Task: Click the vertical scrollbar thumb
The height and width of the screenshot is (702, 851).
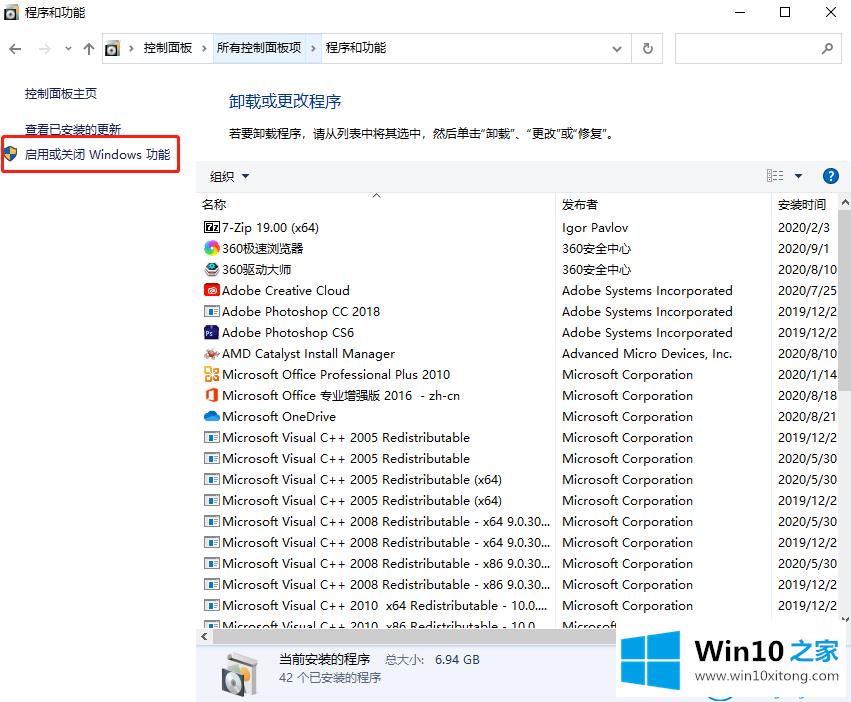Action: coord(844,301)
